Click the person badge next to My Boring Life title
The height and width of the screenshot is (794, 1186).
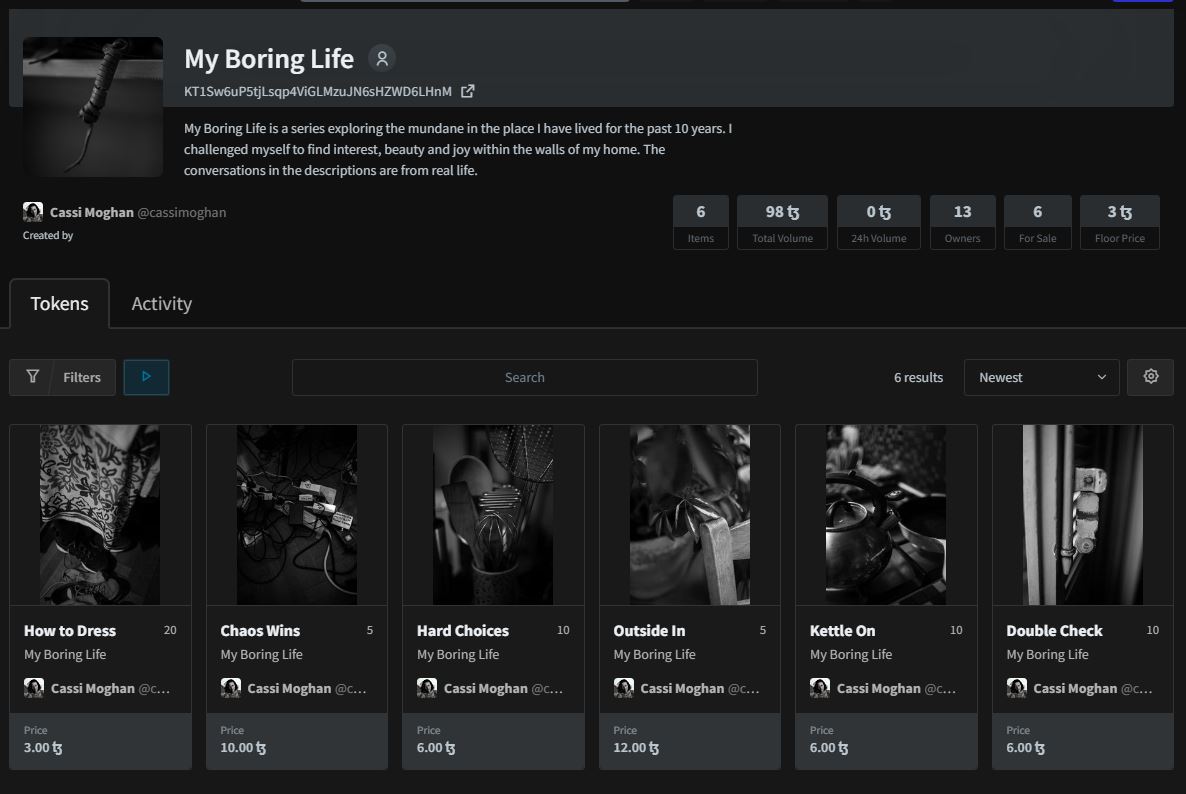click(x=381, y=58)
